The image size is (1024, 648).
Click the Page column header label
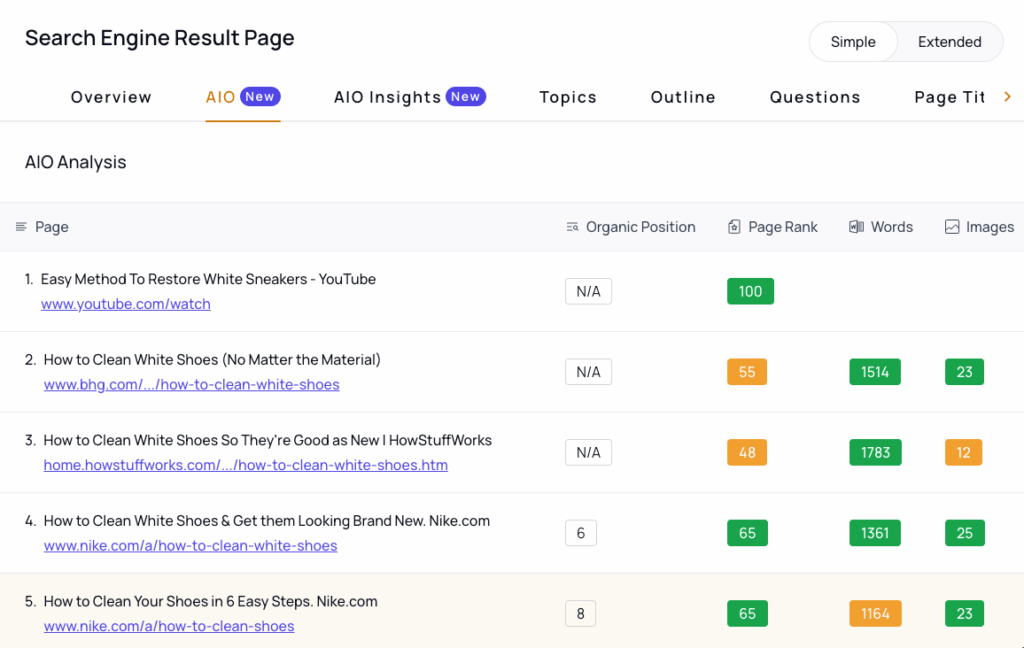tap(52, 227)
